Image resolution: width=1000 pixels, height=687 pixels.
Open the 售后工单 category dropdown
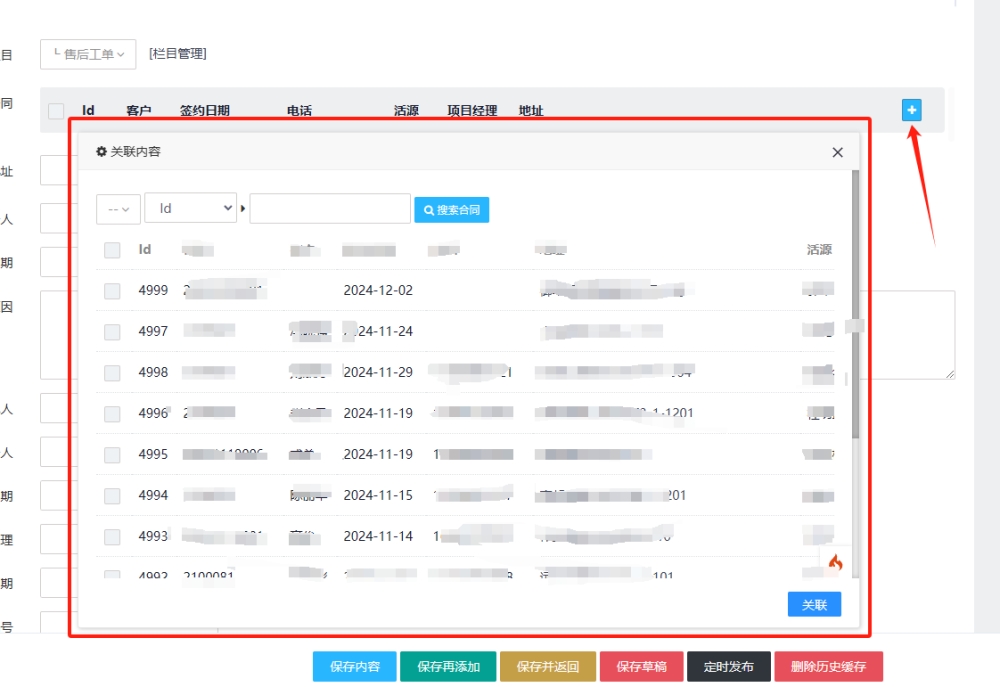tap(88, 54)
